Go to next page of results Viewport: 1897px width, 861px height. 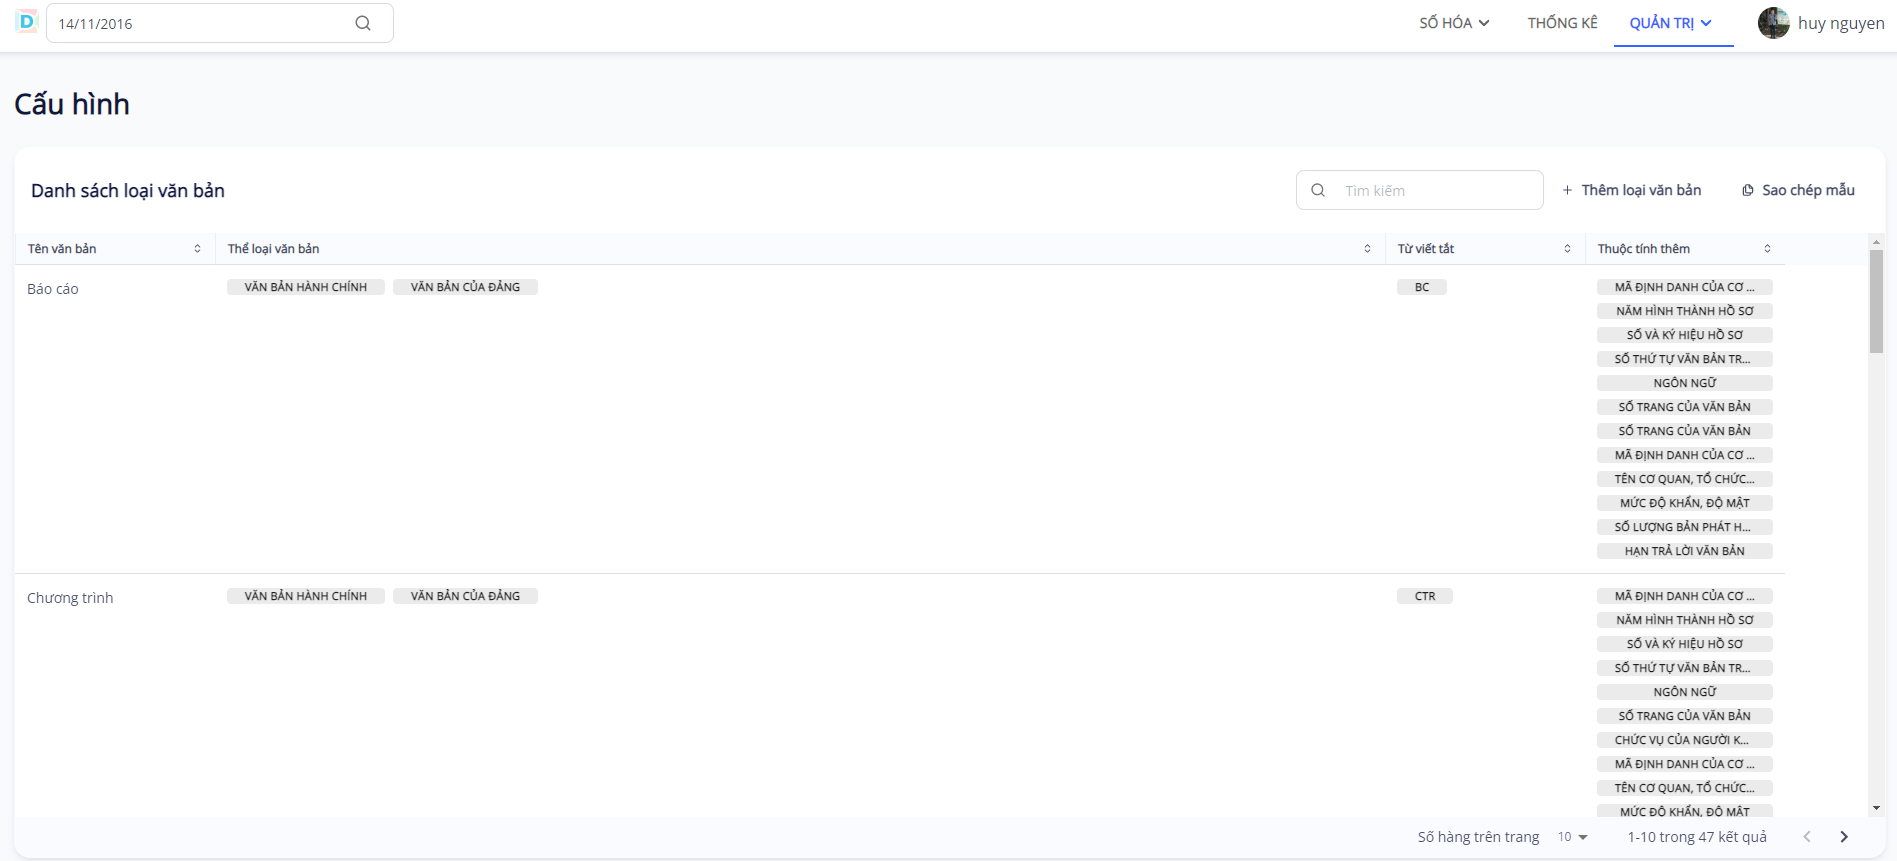point(1844,837)
